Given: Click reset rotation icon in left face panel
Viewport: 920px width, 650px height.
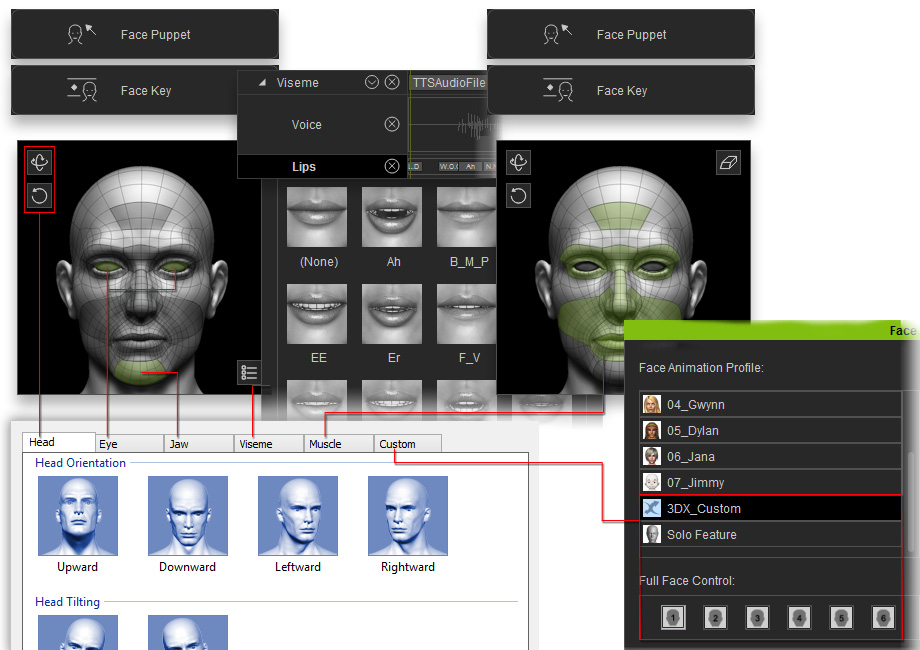Looking at the screenshot, I should pos(39,195).
